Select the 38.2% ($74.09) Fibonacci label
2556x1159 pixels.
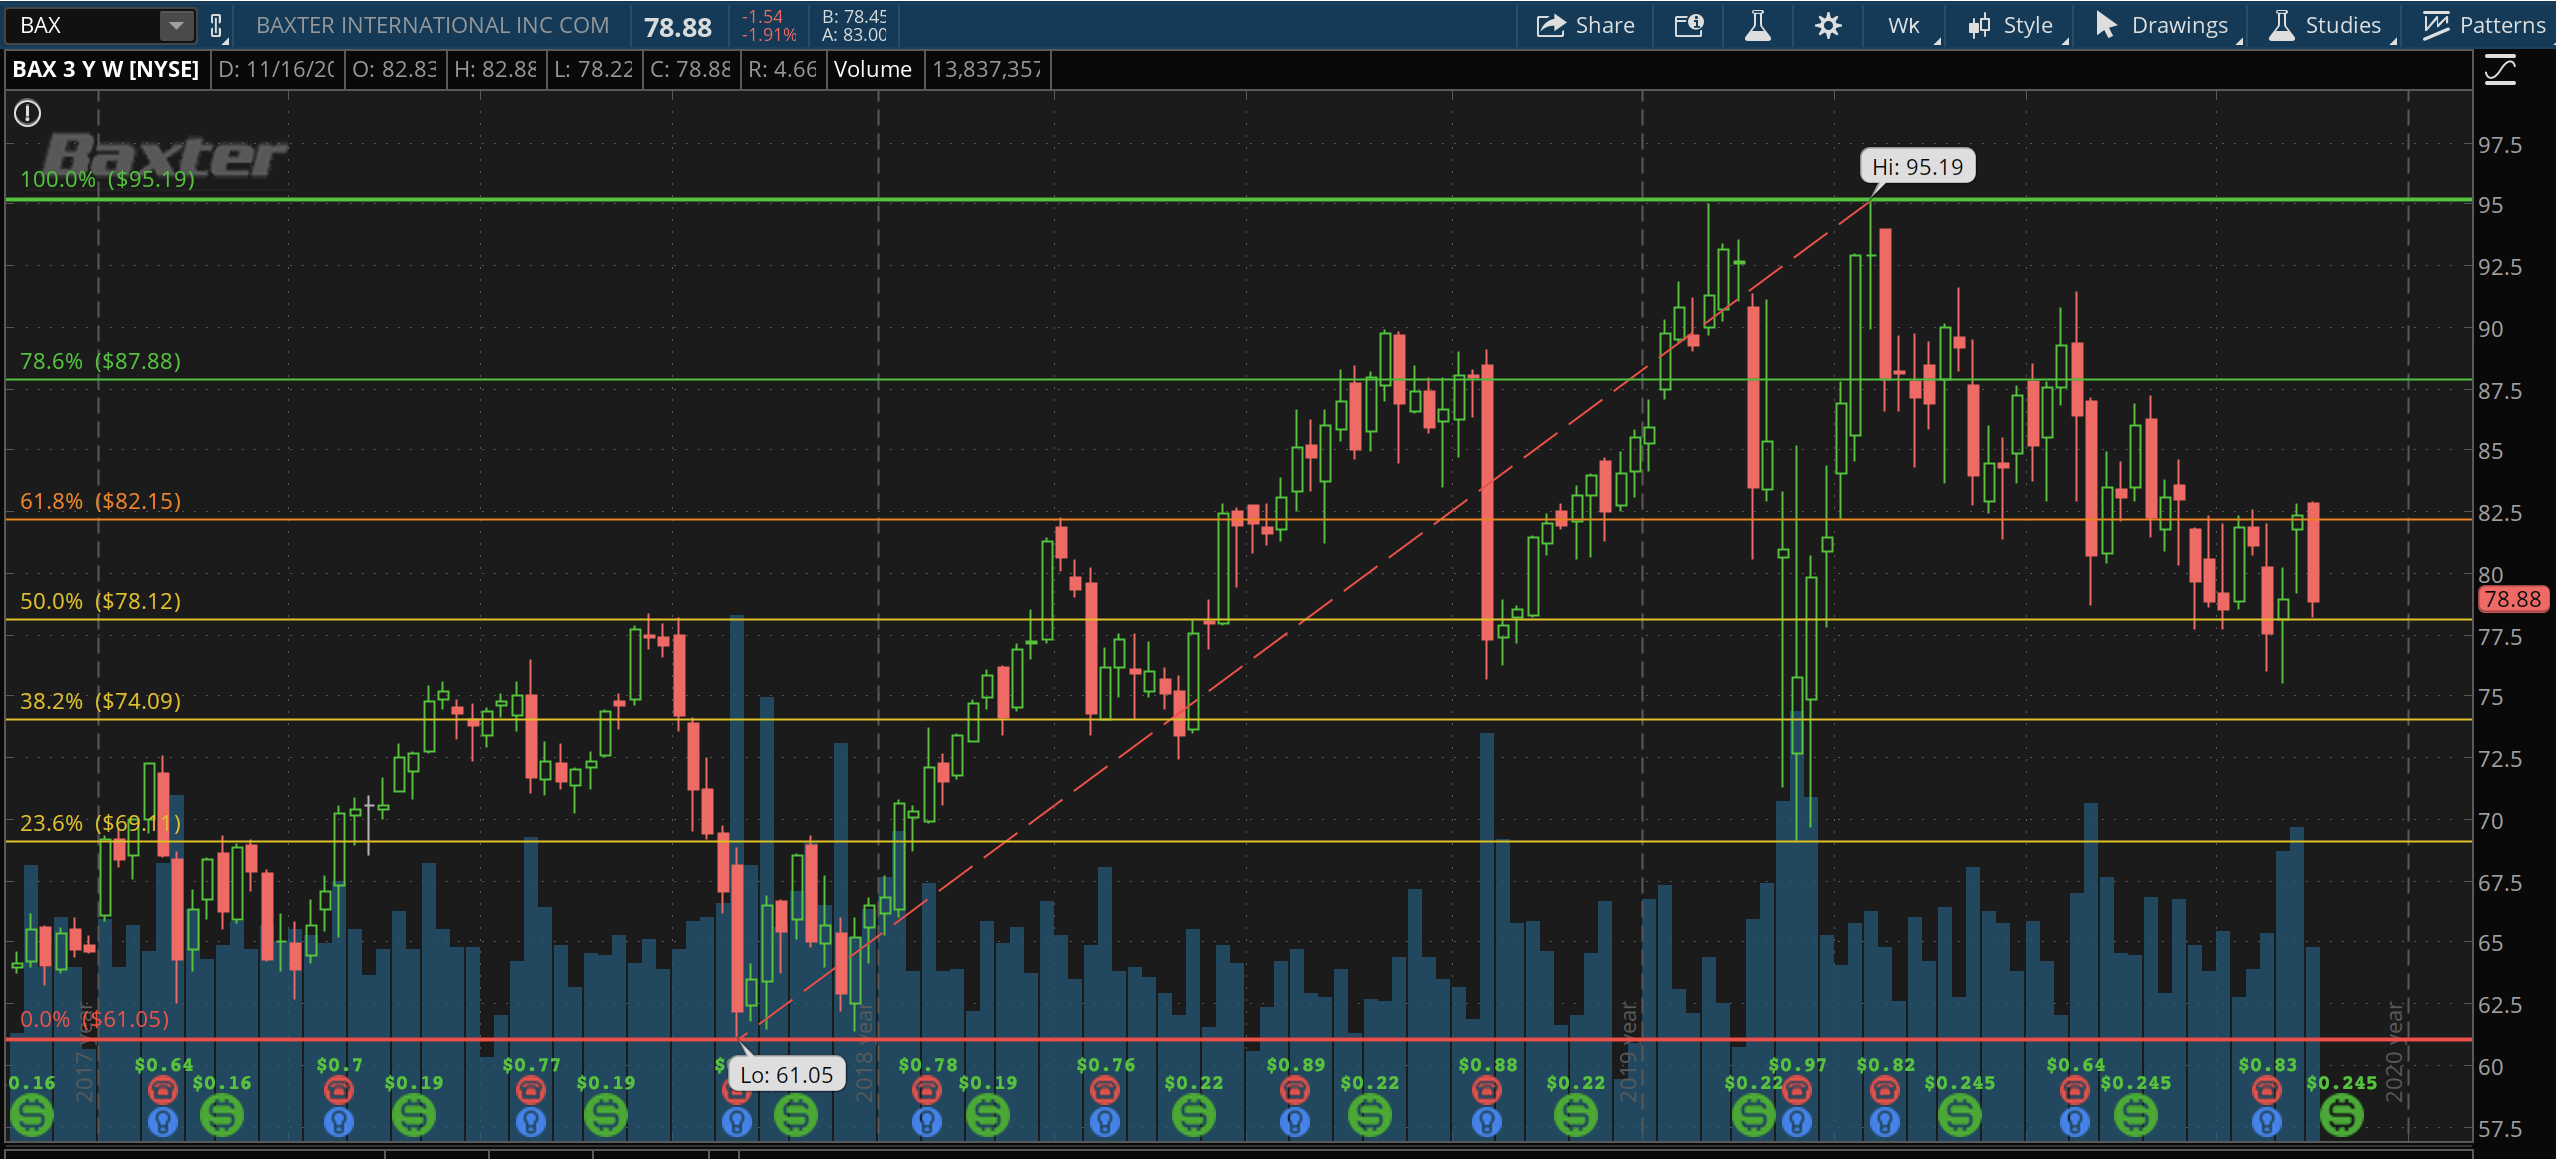click(100, 701)
